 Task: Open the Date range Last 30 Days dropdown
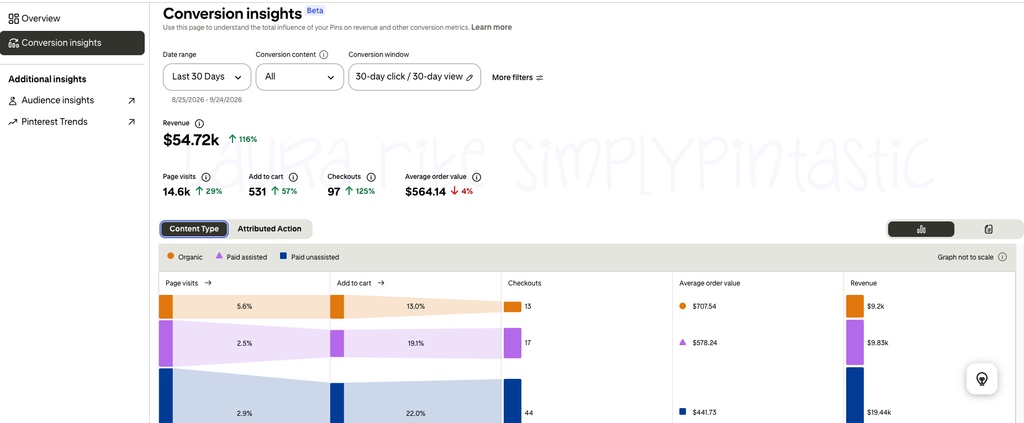[206, 77]
